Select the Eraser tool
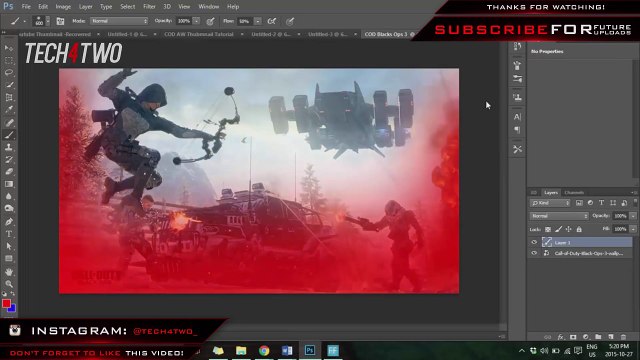The height and width of the screenshot is (360, 640). 9,172
